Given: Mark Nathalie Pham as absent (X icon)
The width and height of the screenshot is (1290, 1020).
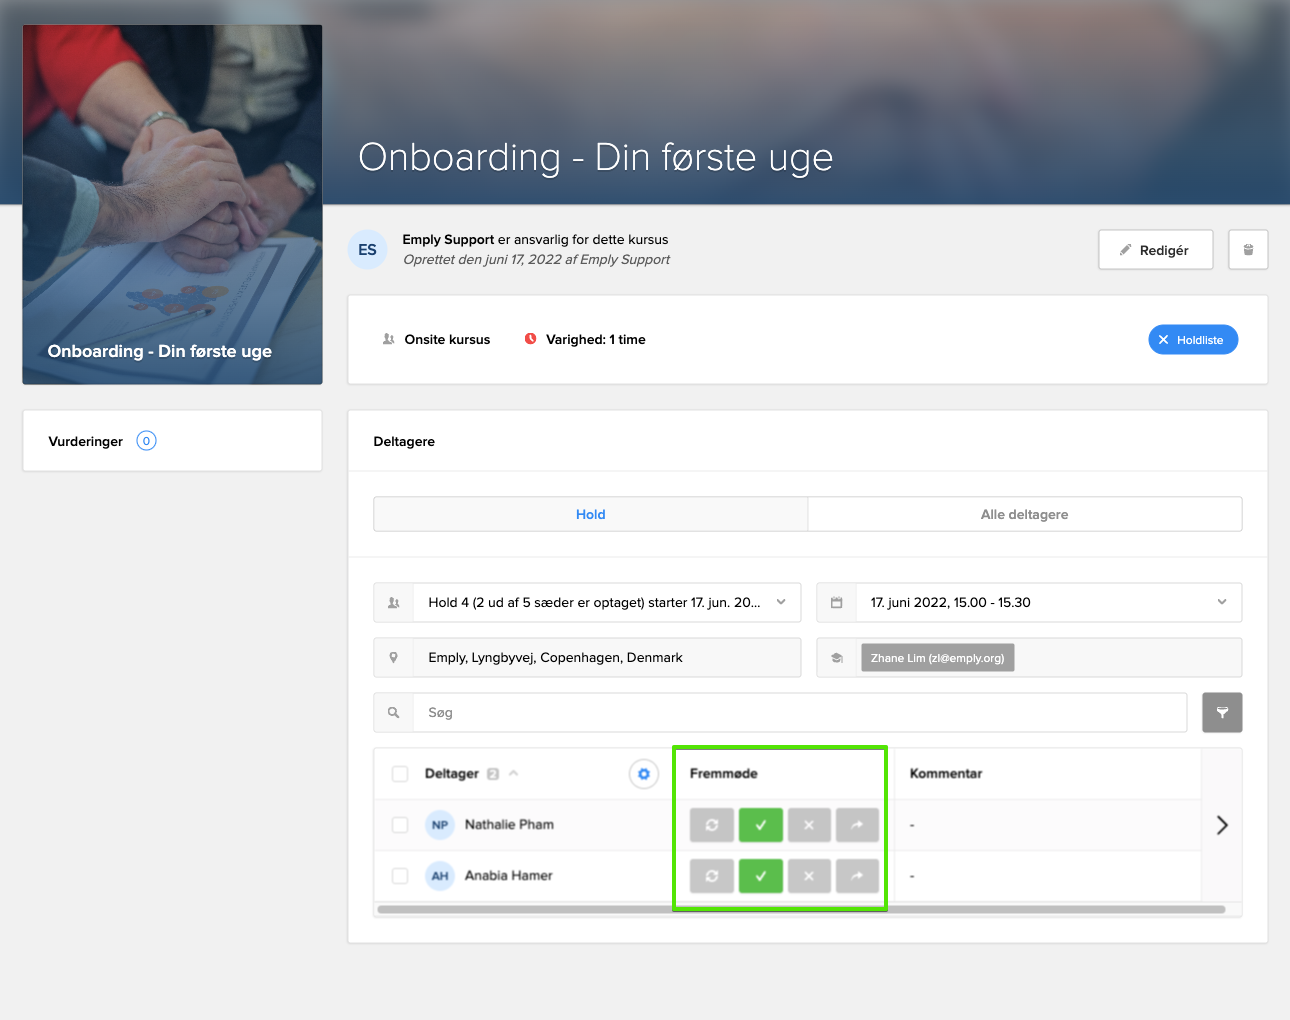Looking at the screenshot, I should point(808,825).
